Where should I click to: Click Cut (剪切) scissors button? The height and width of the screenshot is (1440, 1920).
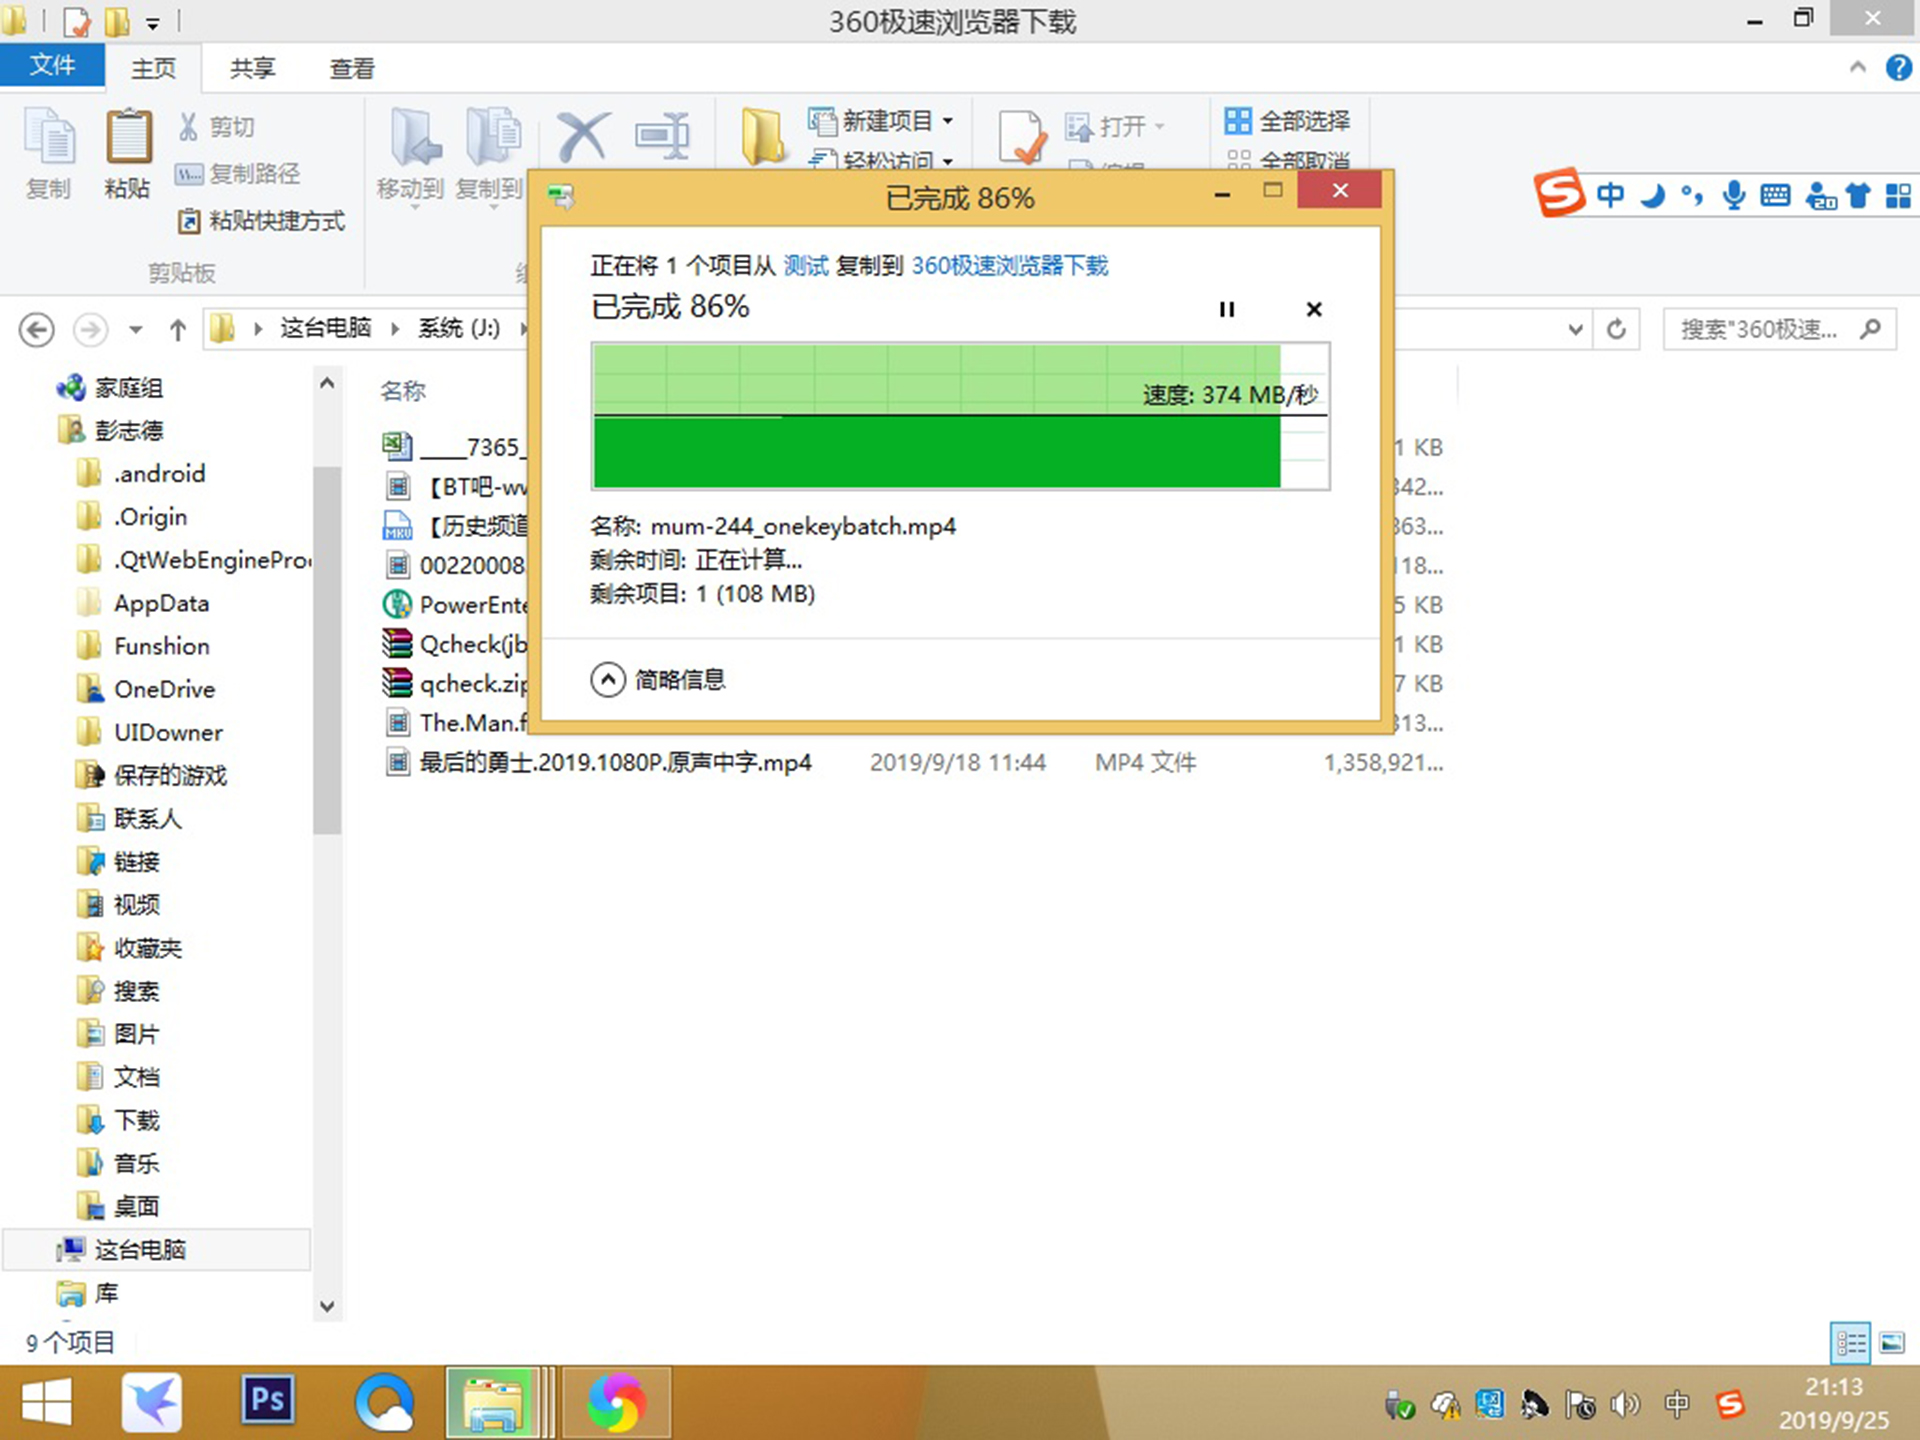coord(216,127)
